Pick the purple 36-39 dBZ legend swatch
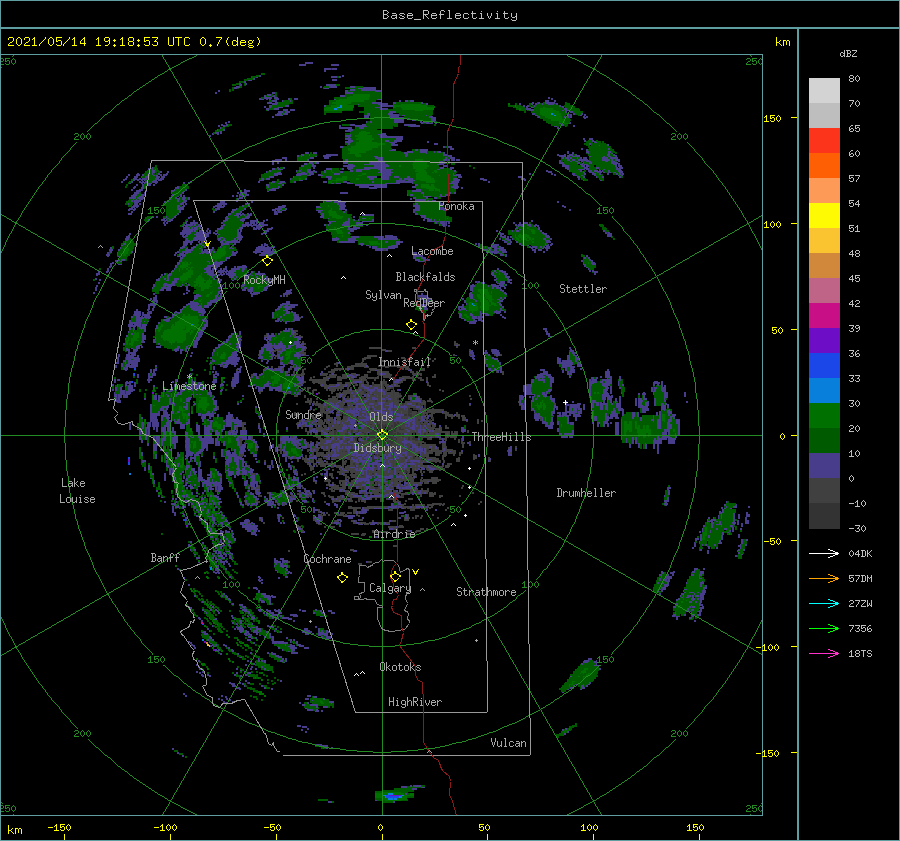Screen dimensions: 900x841 [824, 341]
